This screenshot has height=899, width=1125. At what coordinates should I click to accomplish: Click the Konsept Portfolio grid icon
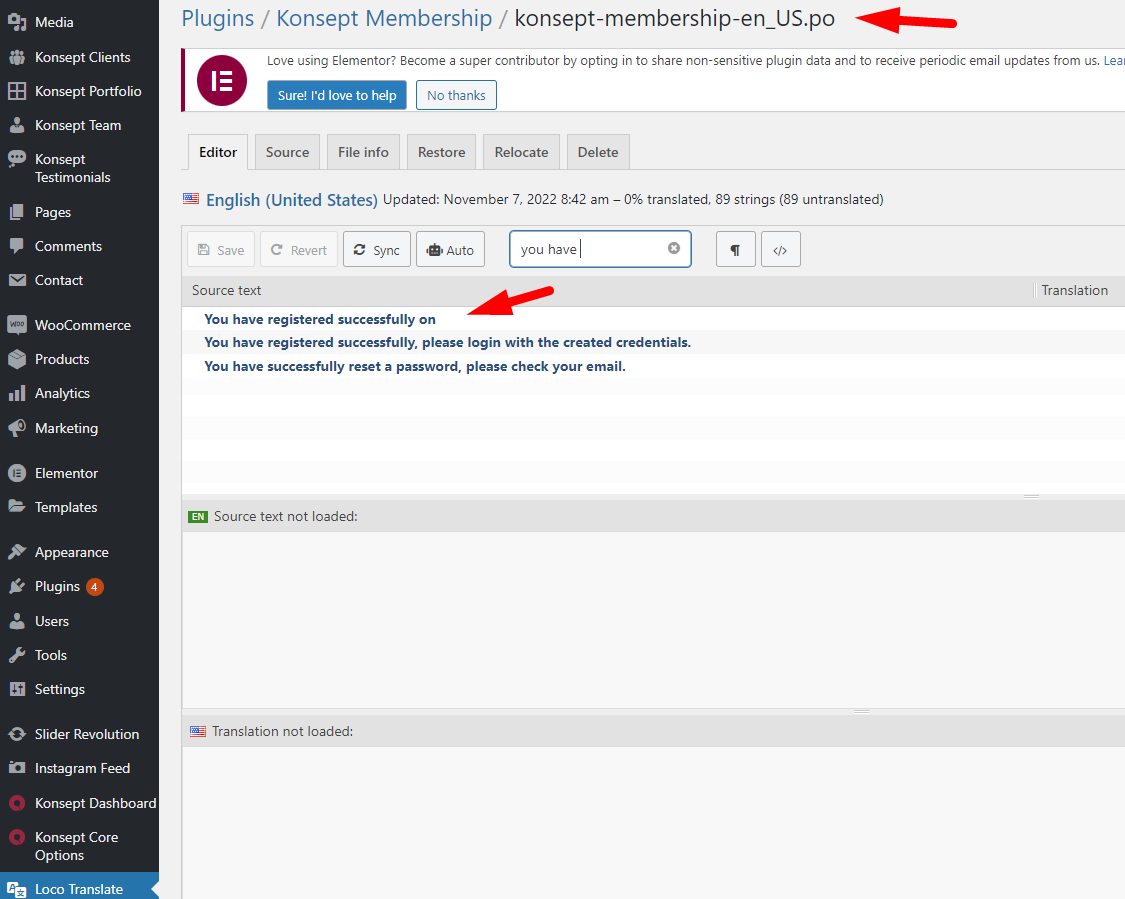[x=17, y=91]
